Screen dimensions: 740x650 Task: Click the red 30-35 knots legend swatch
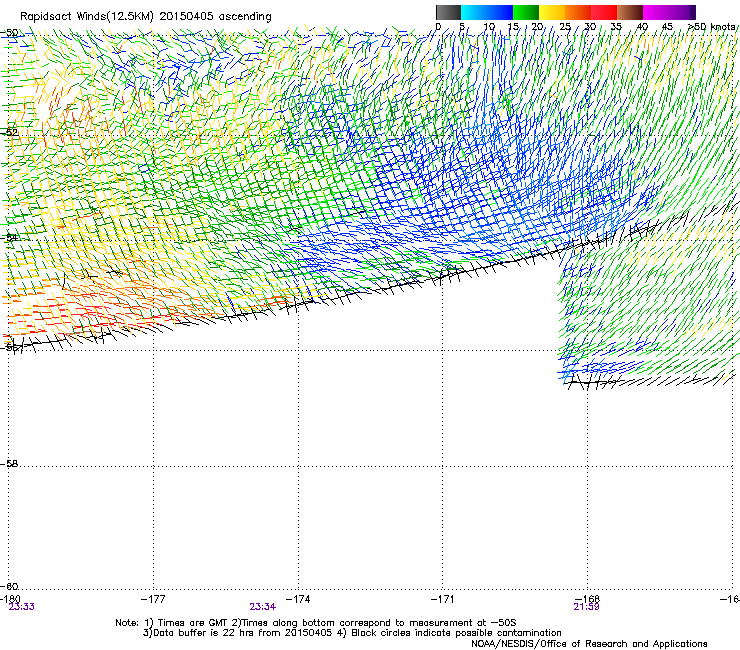(604, 12)
